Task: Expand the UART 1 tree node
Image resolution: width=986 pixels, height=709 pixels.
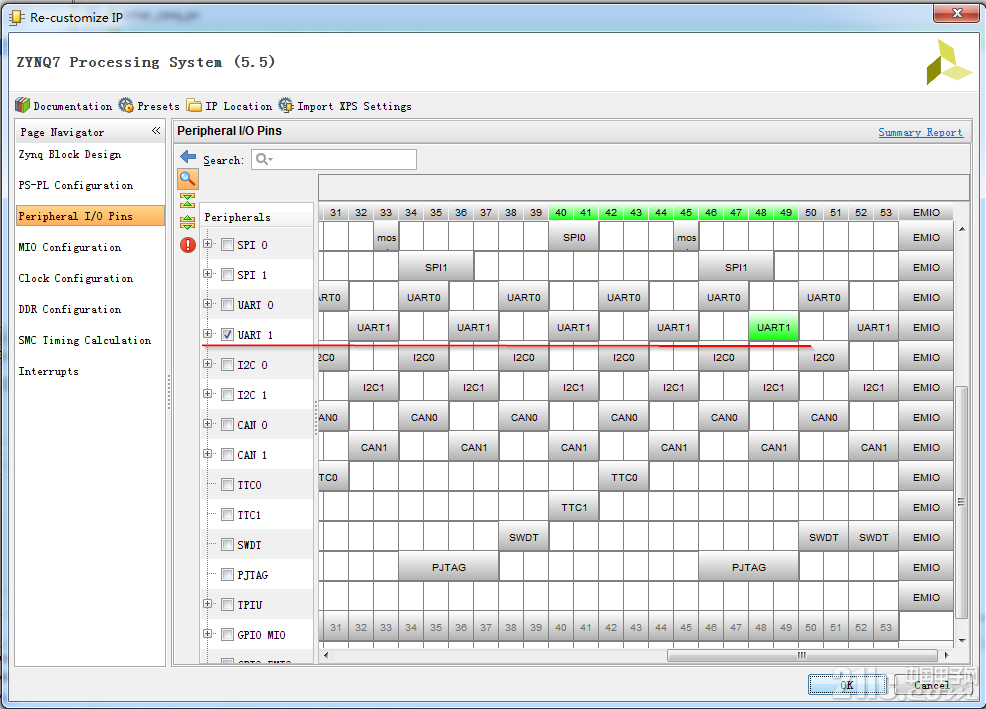Action: (208, 333)
